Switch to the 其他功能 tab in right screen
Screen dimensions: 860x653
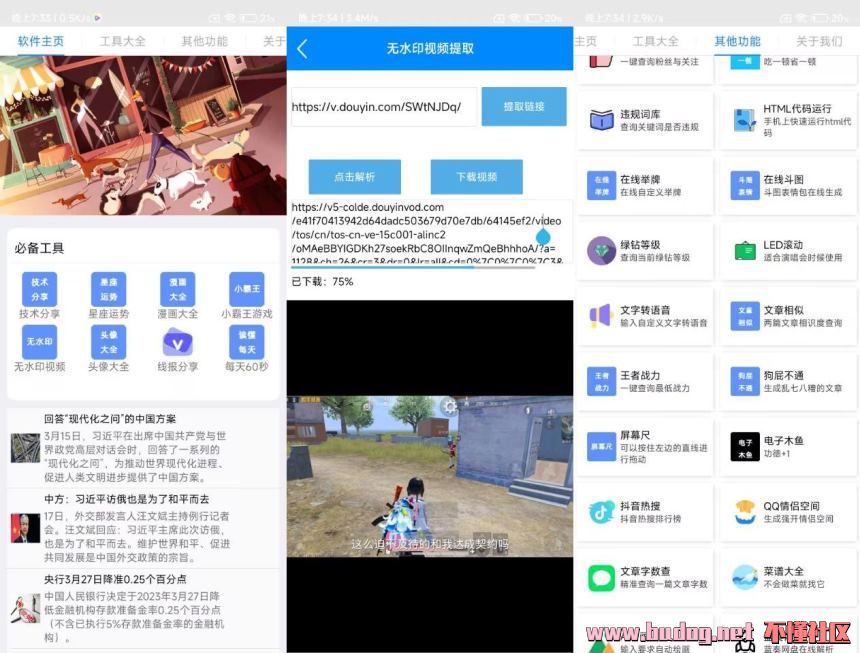(737, 41)
